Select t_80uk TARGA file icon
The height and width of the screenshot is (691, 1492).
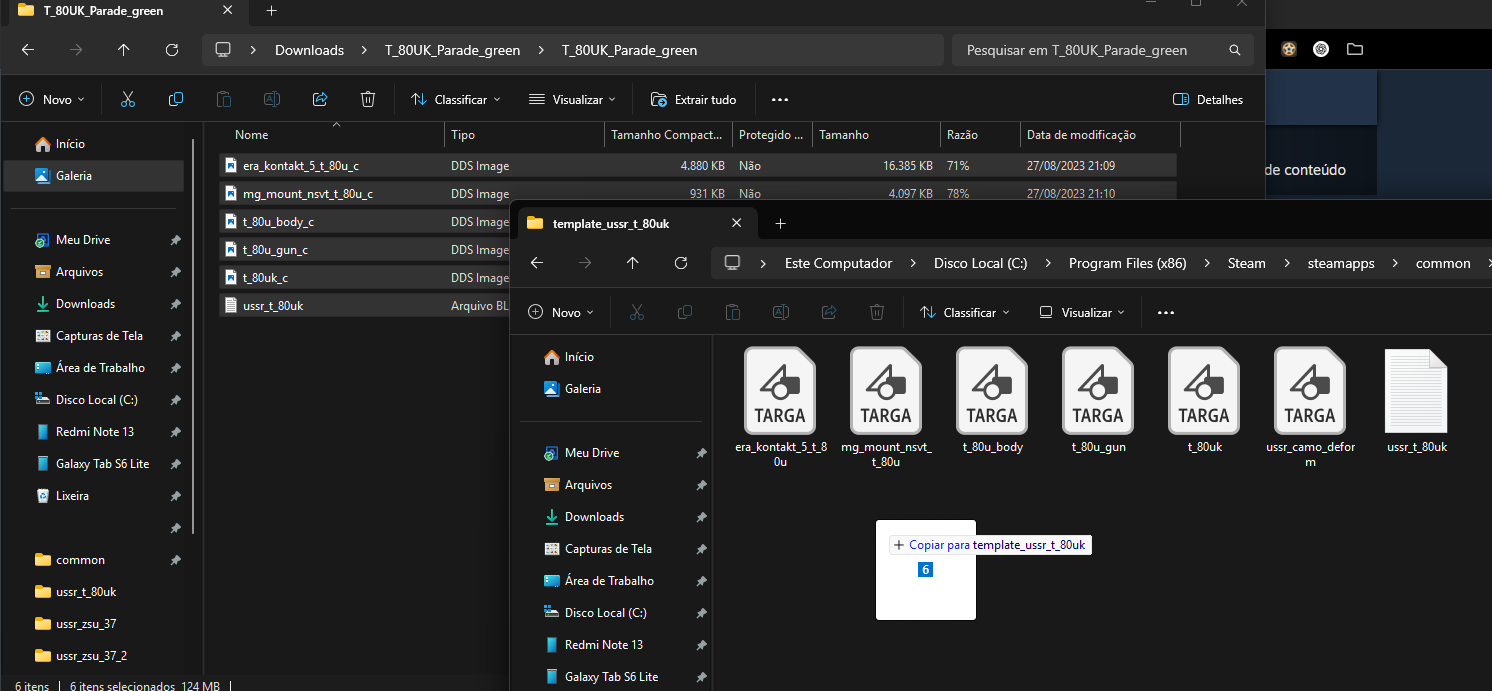click(x=1204, y=391)
